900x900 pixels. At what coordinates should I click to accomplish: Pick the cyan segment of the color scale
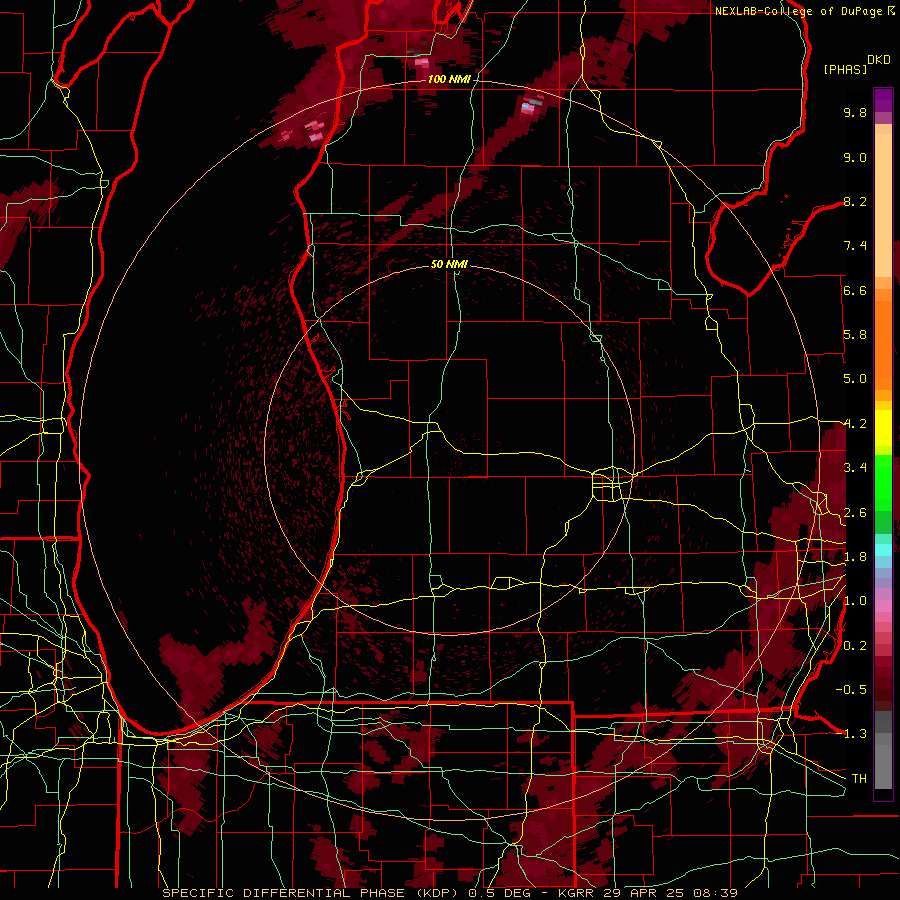tap(883, 550)
